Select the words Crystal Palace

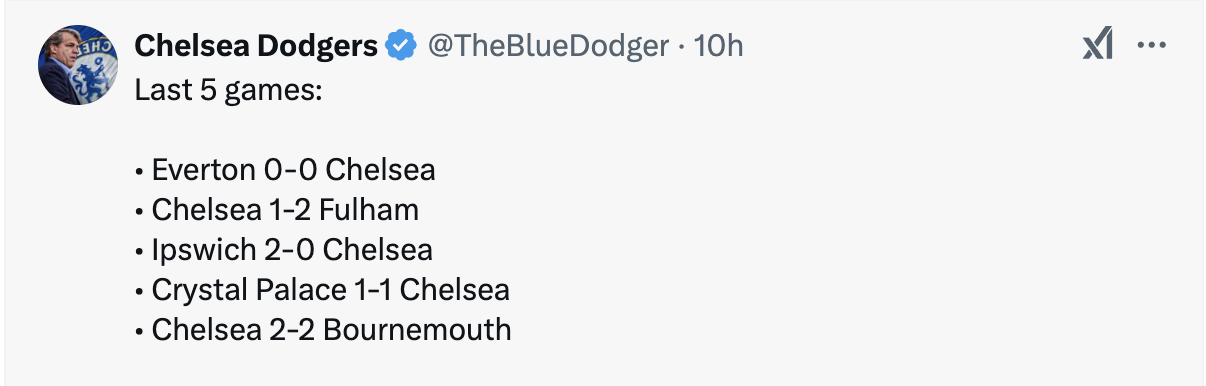pos(245,290)
